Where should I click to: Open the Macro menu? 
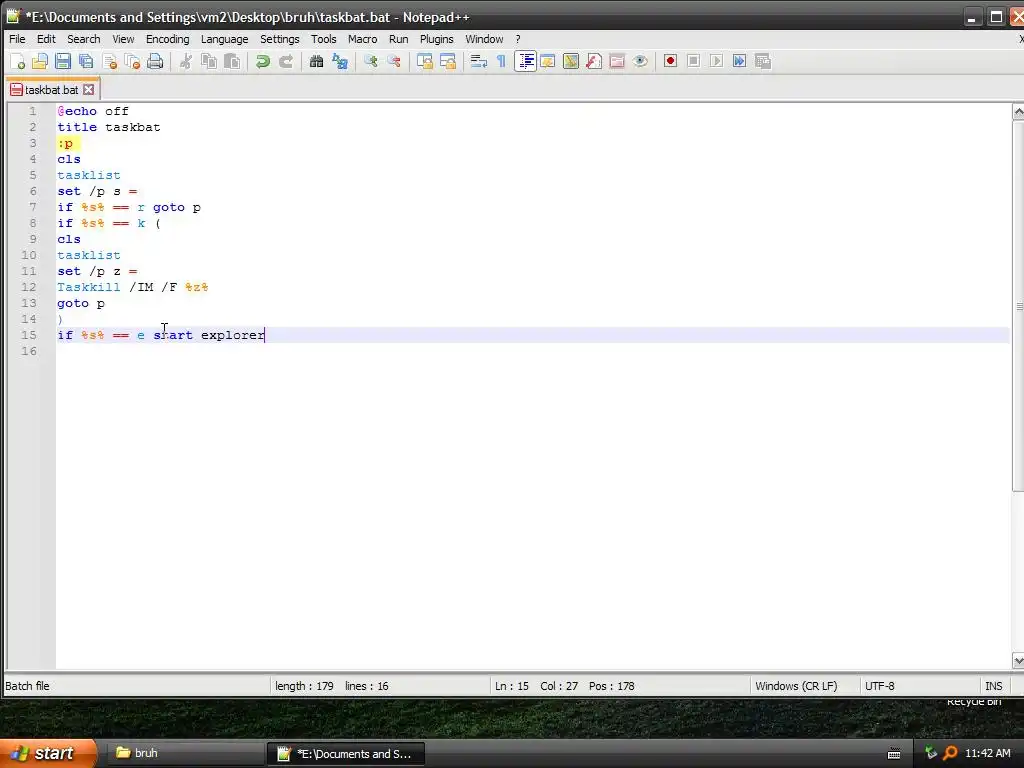tap(362, 39)
